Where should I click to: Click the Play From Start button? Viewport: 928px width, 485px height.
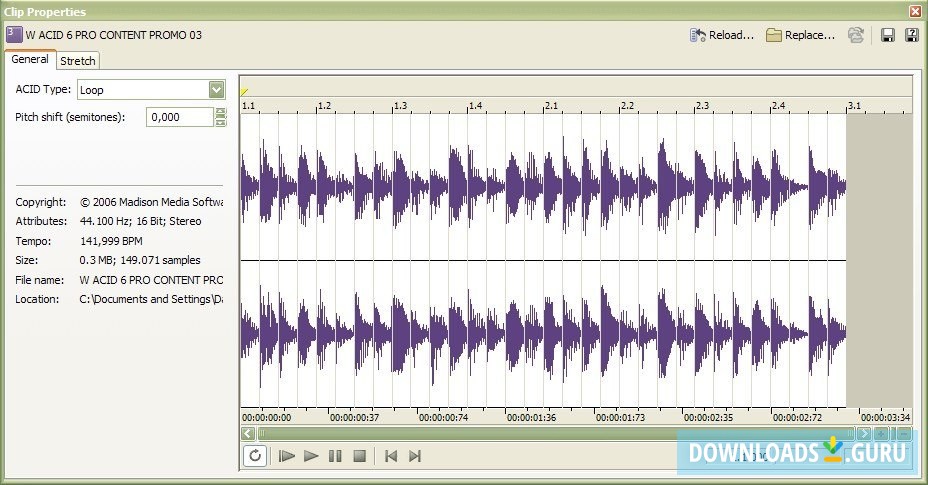[x=287, y=456]
